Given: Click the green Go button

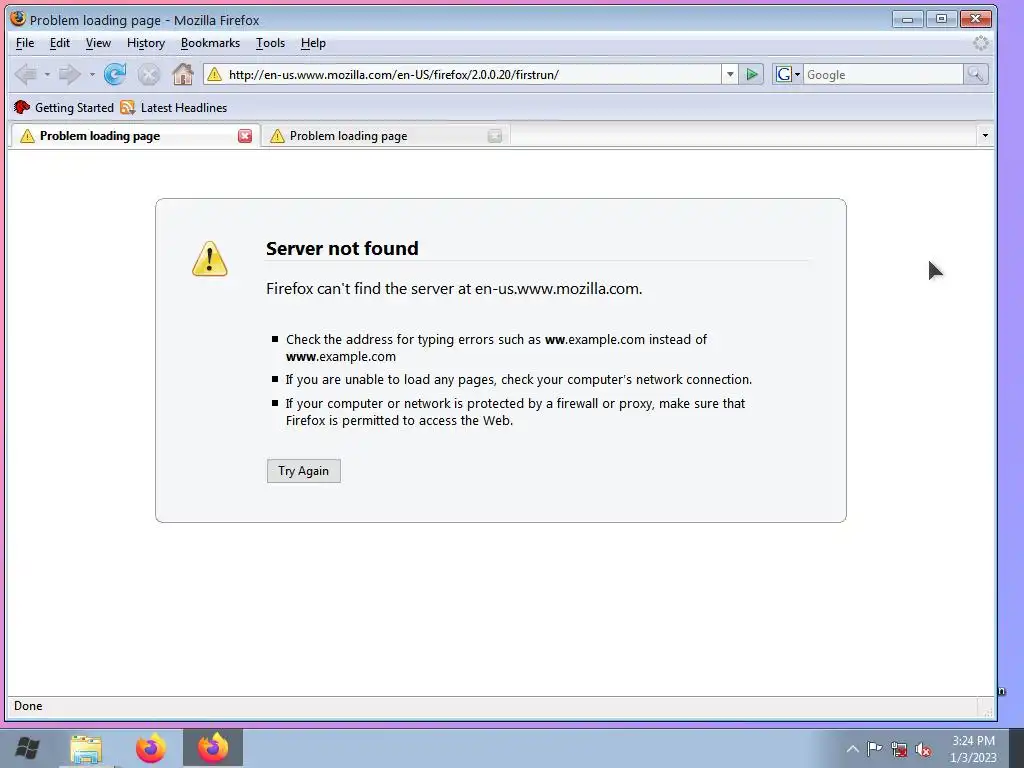Looking at the screenshot, I should pyautogui.click(x=752, y=74).
